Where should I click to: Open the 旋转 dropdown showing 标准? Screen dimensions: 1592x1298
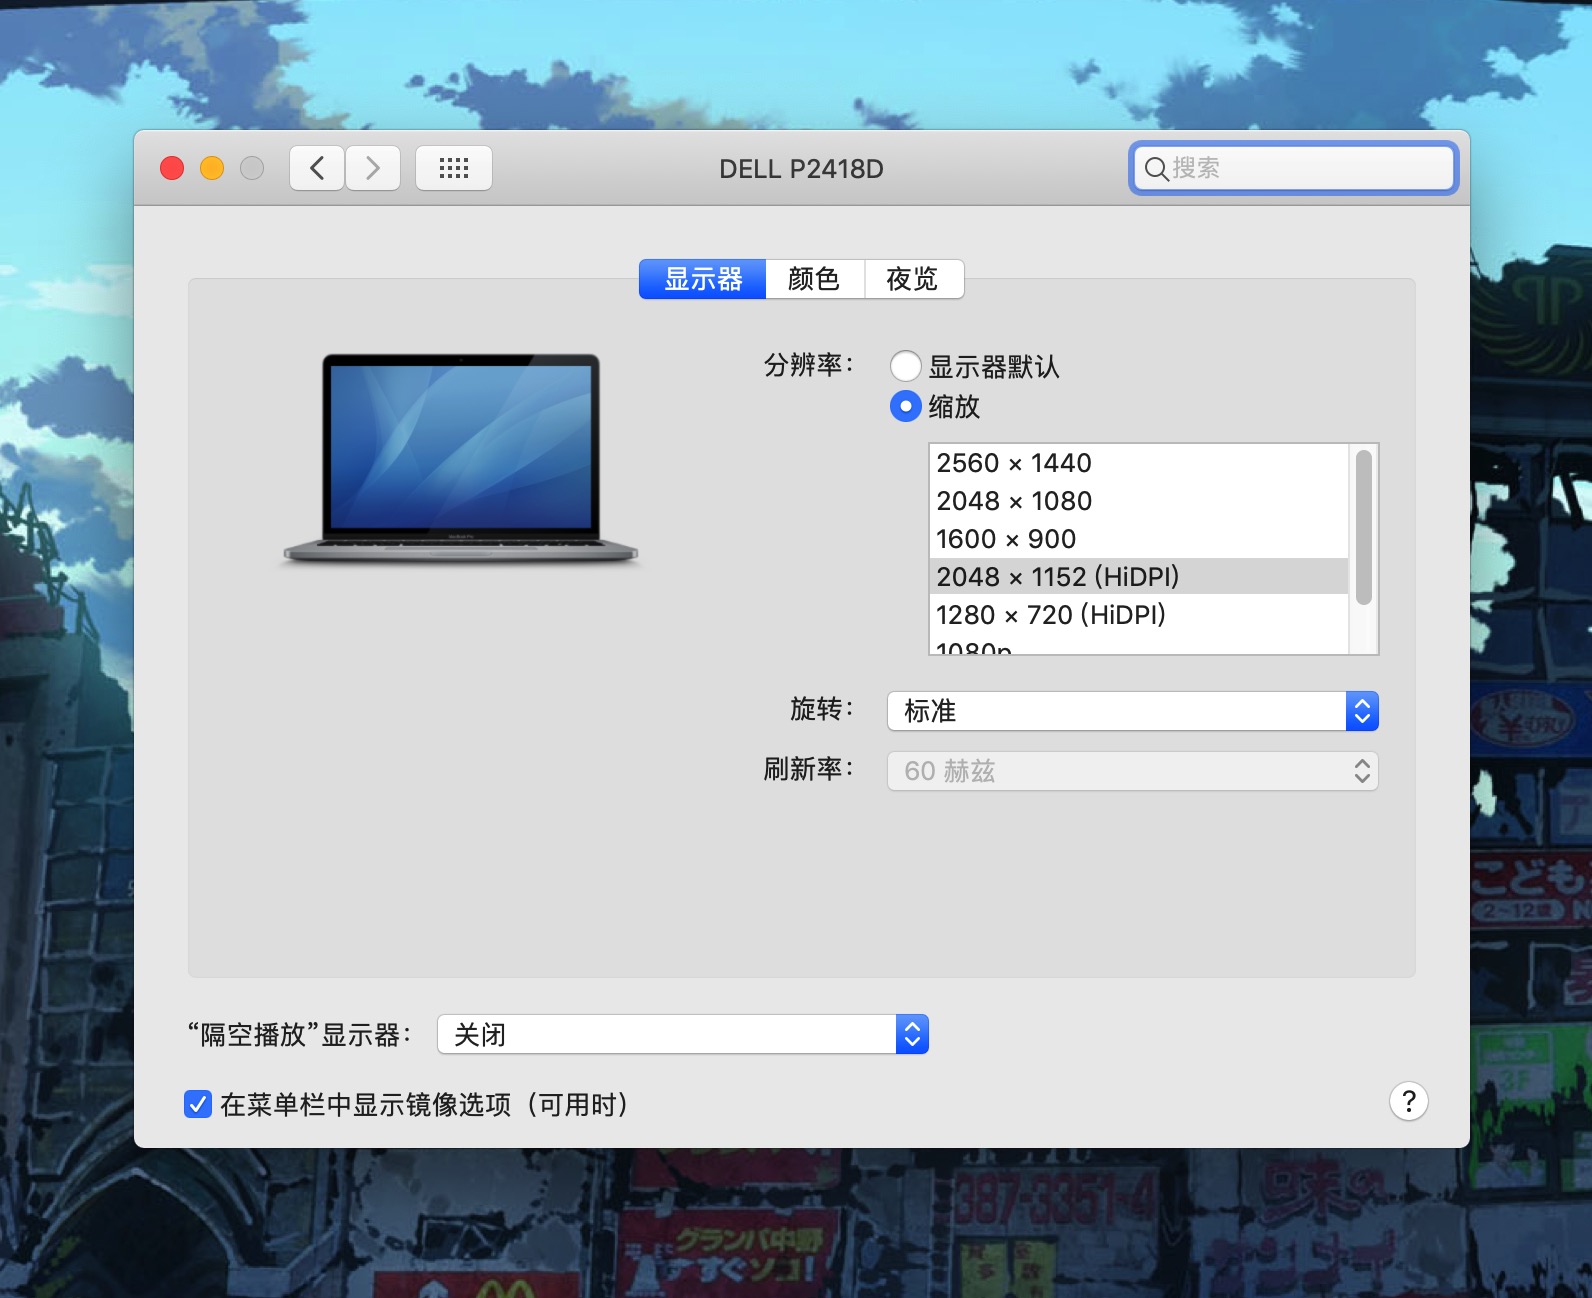(x=1133, y=711)
